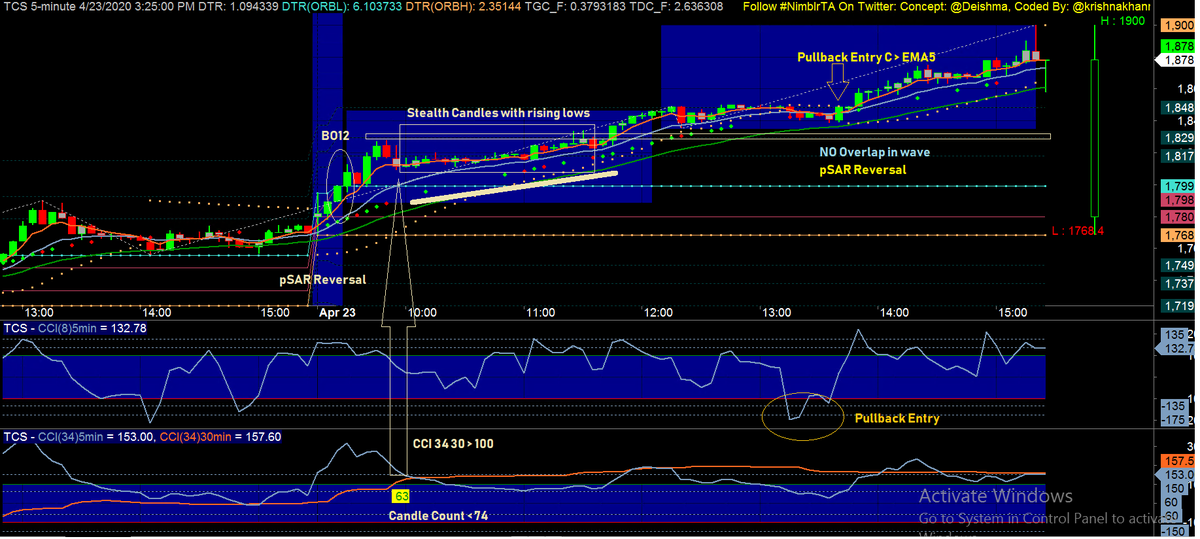Click the CCI 34 30 > 100 annotation
1200x539 pixels.
(x=453, y=443)
